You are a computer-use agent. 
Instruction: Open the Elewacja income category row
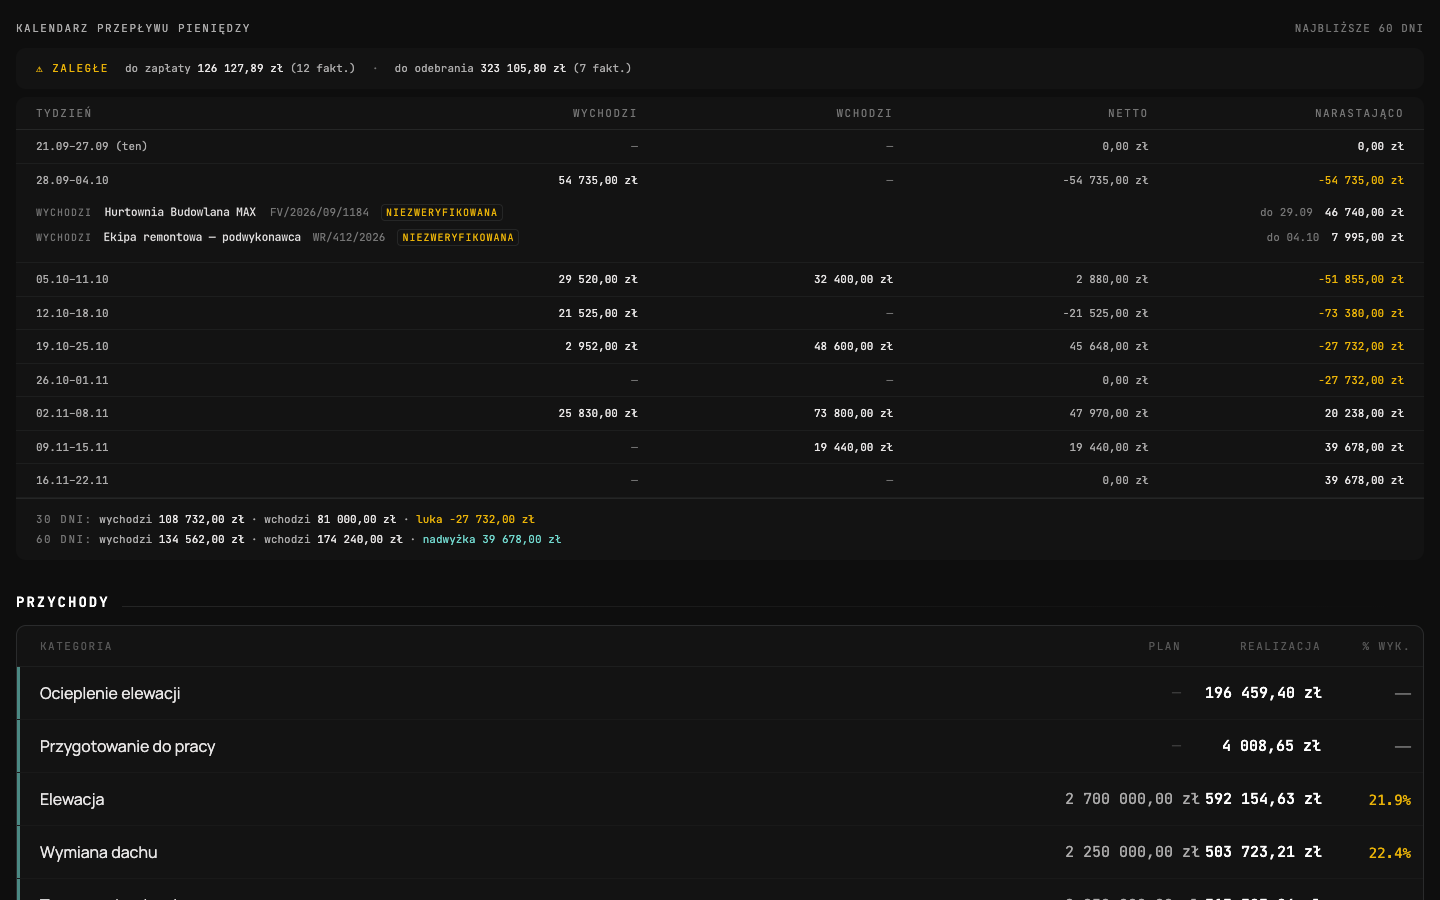pos(720,799)
